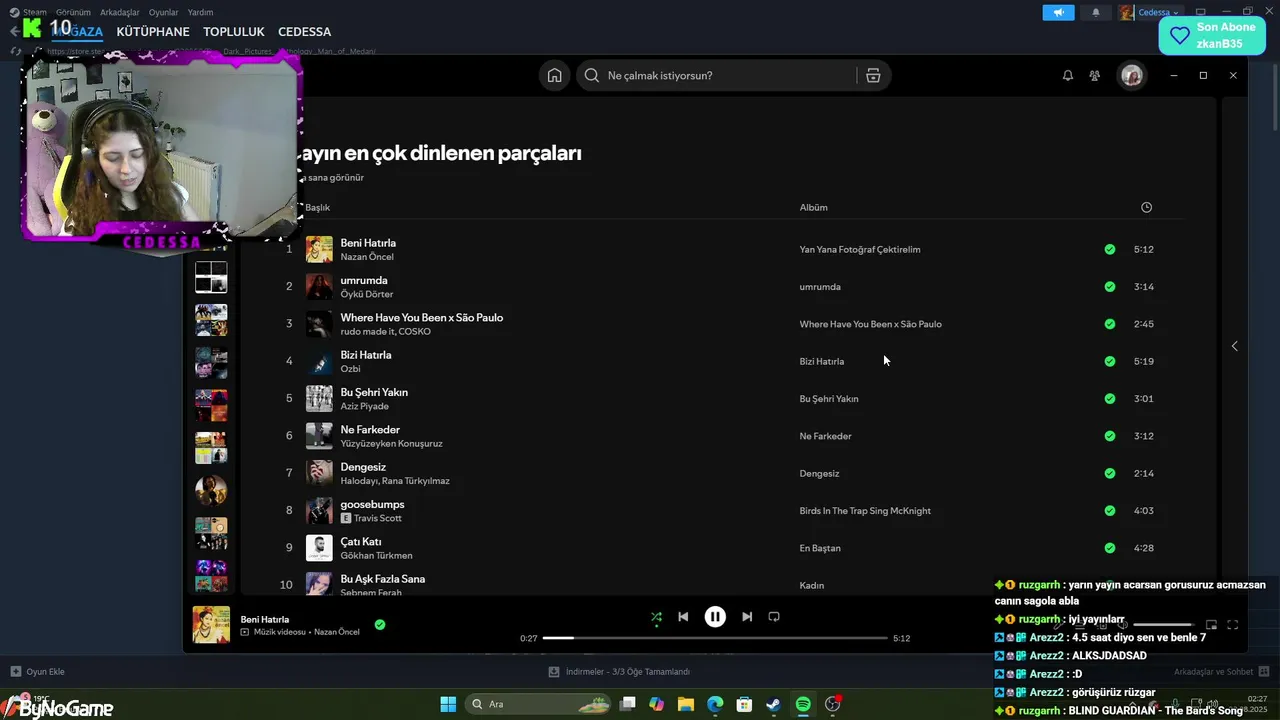
Task: Open Spotify Friend Activity icon
Action: click(x=1095, y=76)
